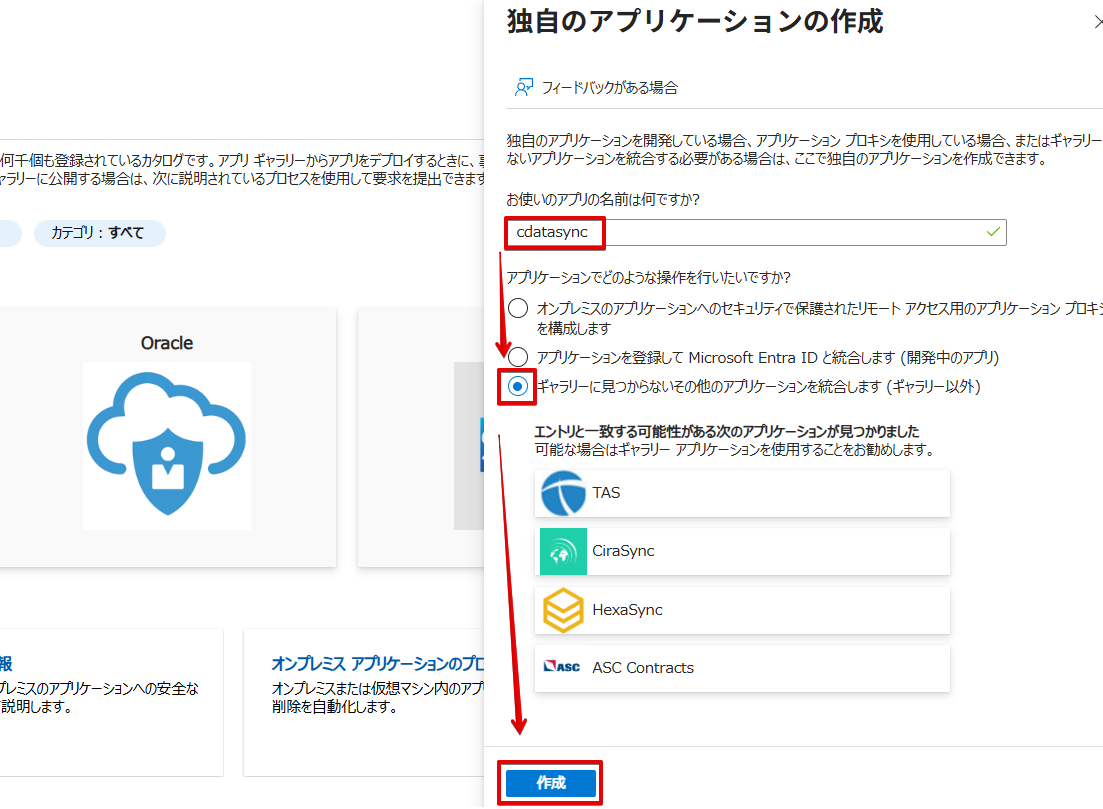Image resolution: width=1103 pixels, height=809 pixels.
Task: Click the ASC Contracts logo
Action: coord(563,667)
